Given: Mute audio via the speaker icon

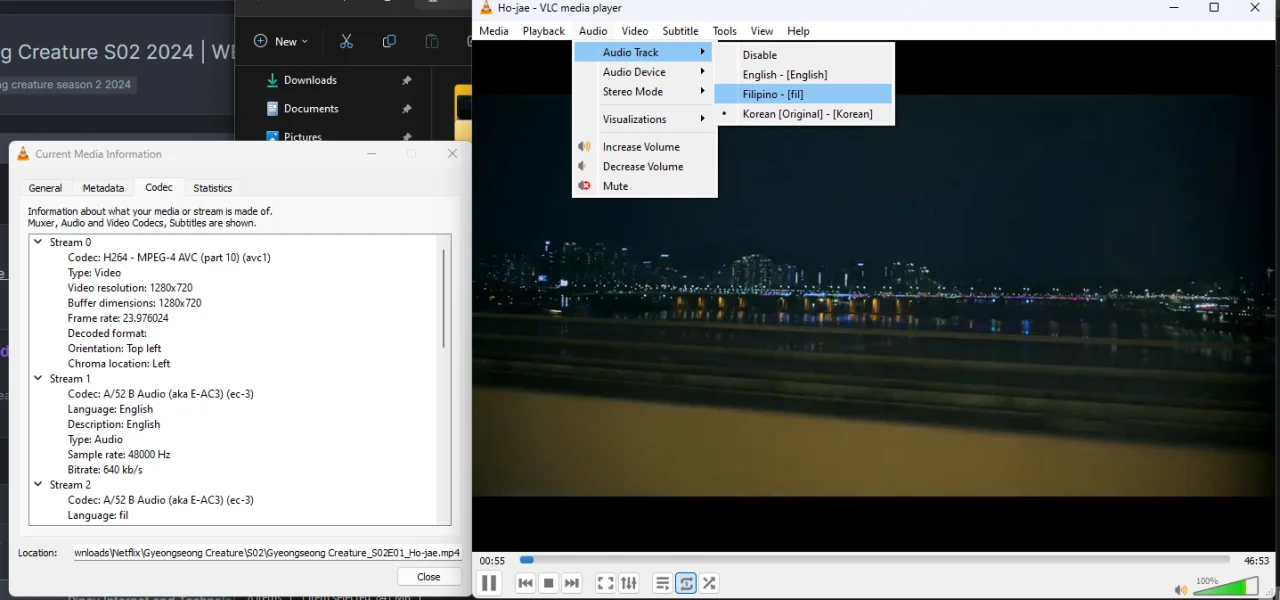Looking at the screenshot, I should coord(1181,590).
